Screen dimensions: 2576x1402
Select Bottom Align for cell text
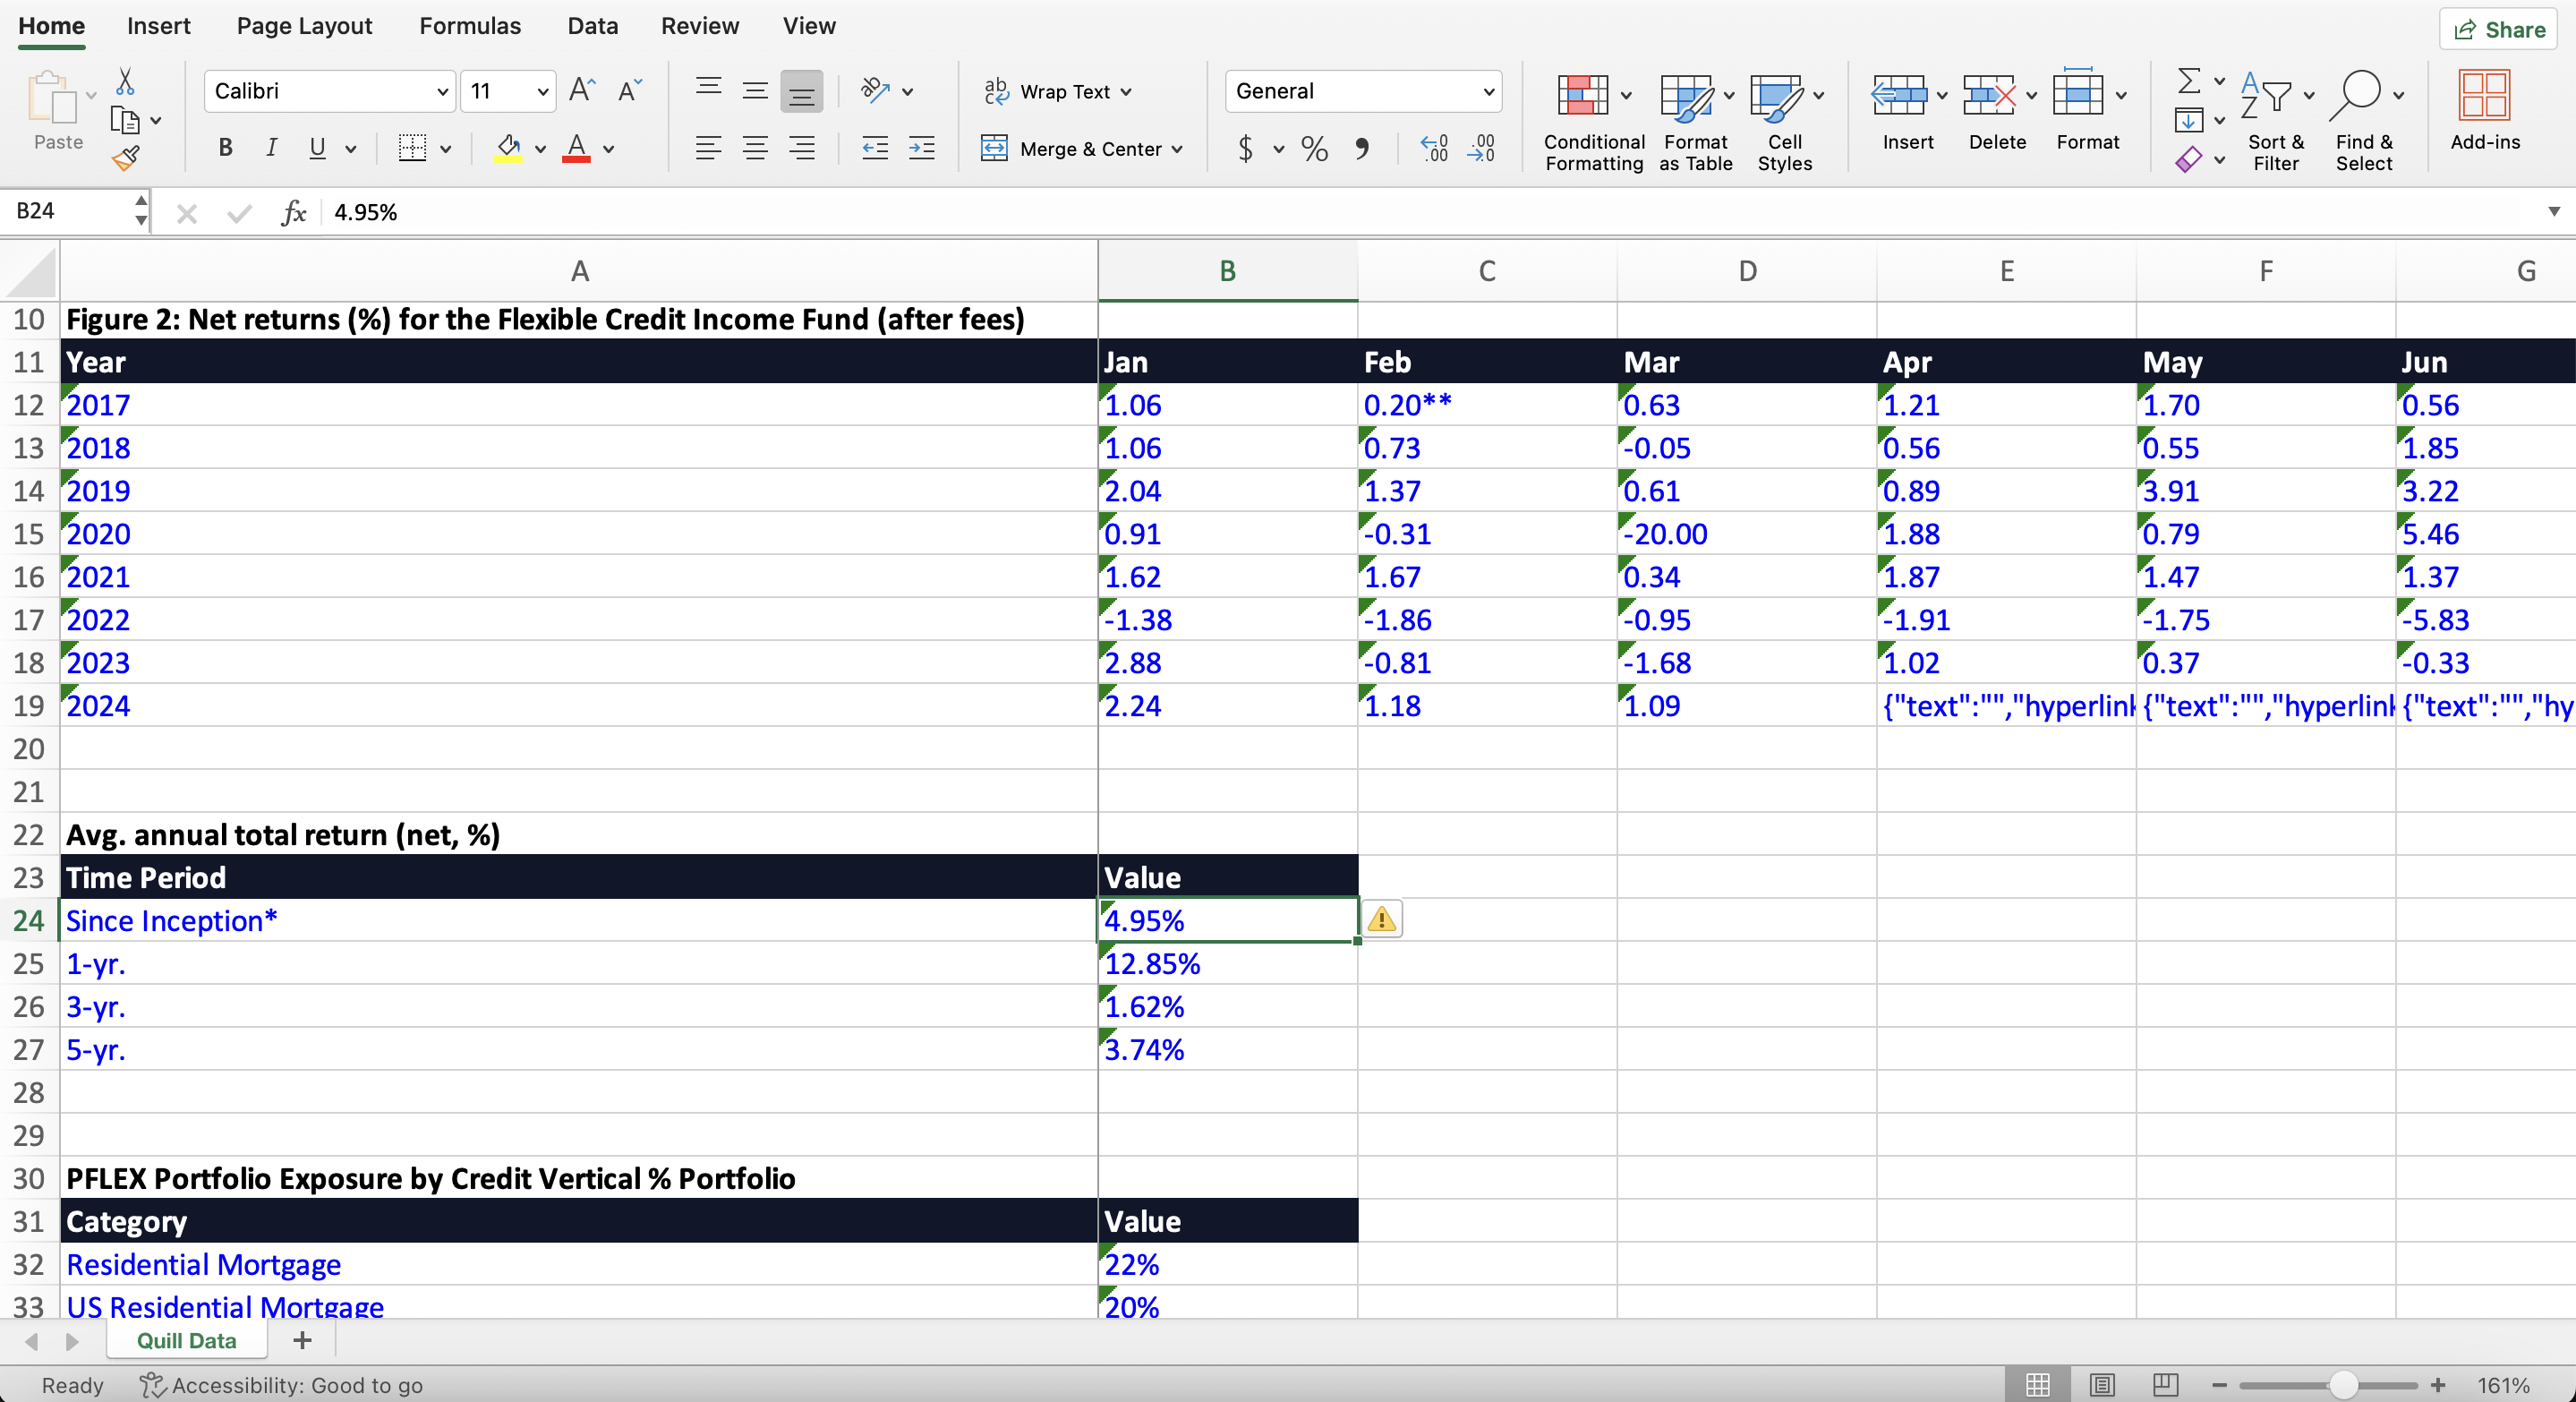802,91
